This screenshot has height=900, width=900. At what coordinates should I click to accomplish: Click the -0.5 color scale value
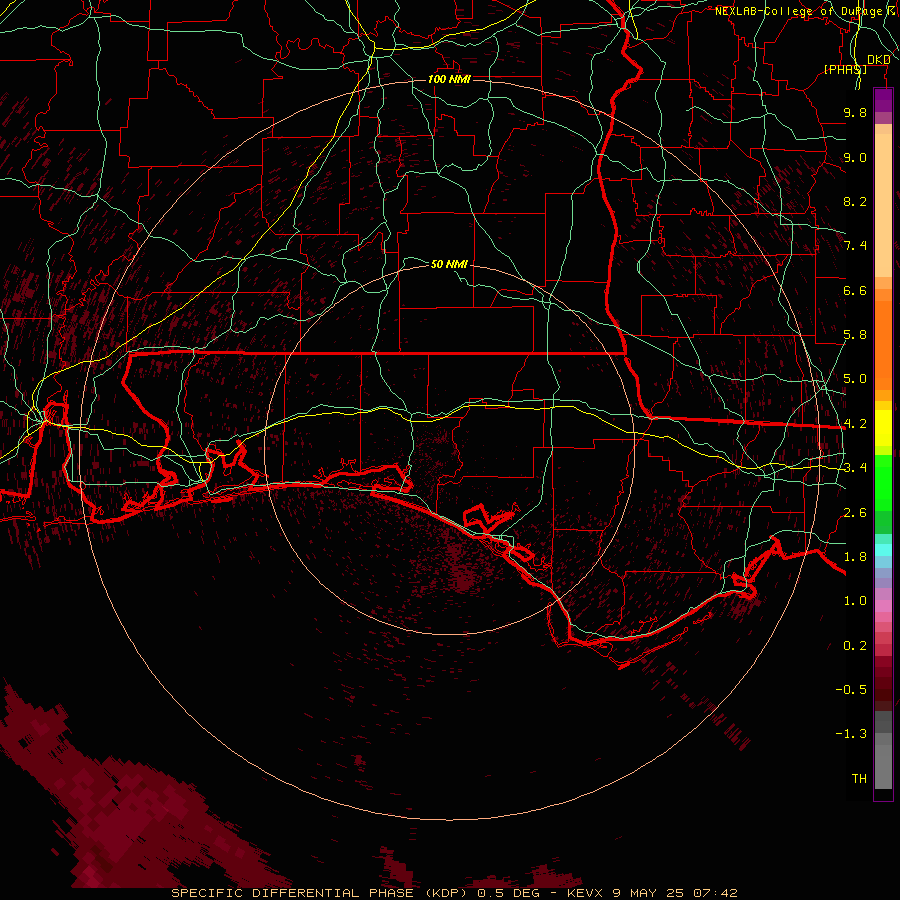(x=851, y=689)
